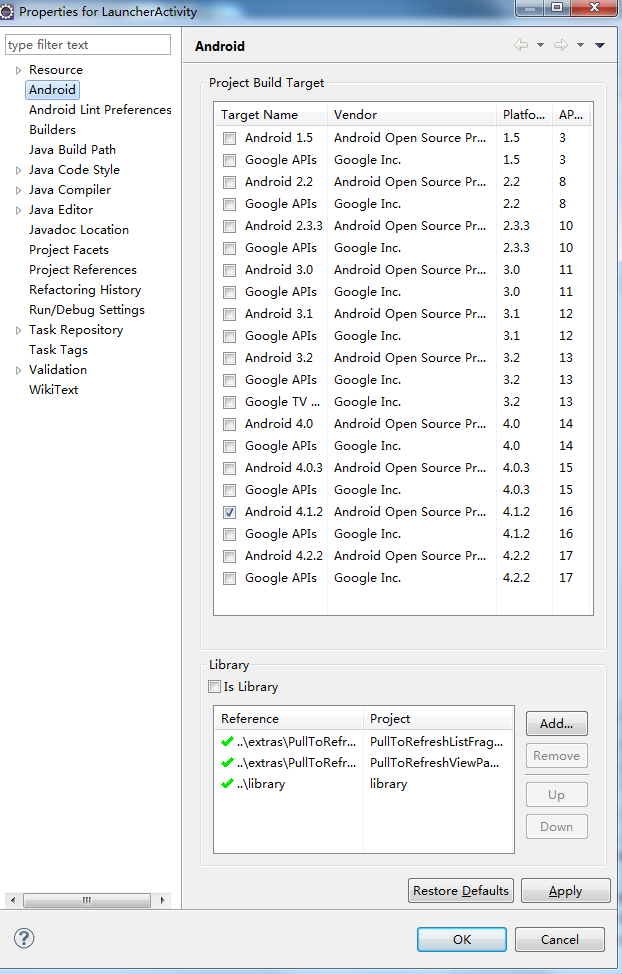622x974 pixels.
Task: Check the Android 2.3.3 target checkbox
Action: 229,226
